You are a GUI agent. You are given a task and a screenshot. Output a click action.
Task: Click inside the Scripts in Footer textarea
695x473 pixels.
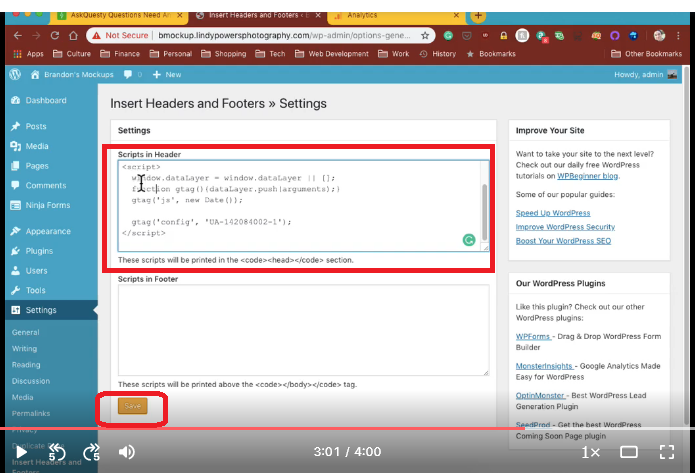point(303,330)
